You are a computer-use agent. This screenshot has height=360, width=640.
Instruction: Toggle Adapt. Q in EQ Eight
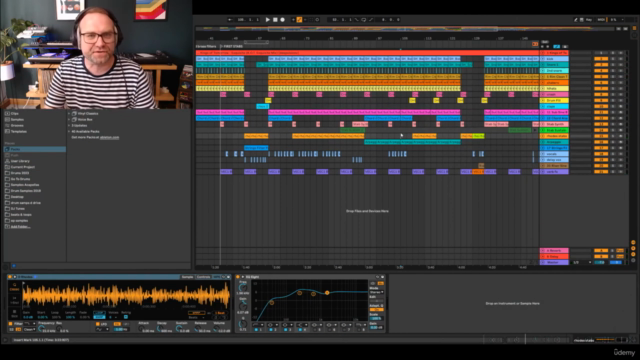tap(376, 309)
